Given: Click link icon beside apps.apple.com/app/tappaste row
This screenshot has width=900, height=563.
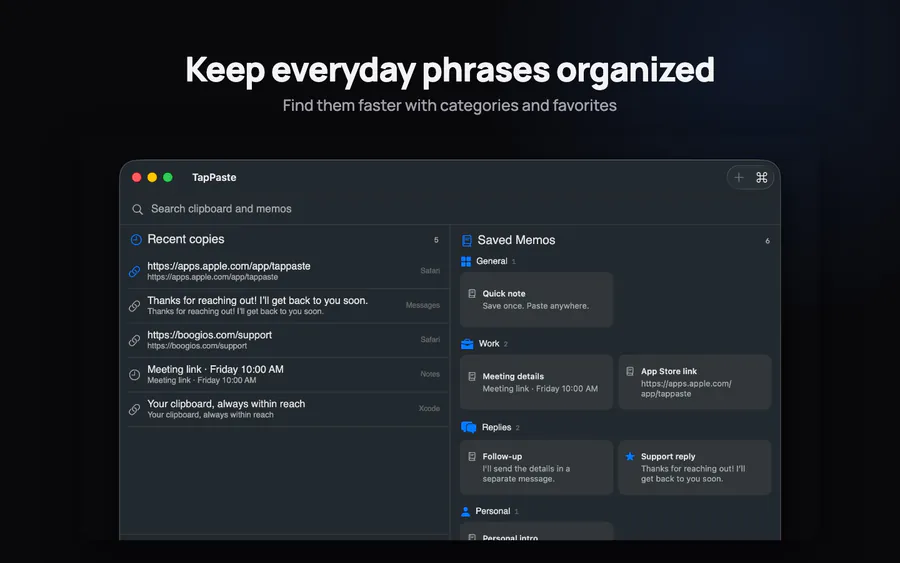Looking at the screenshot, I should click(x=134, y=271).
